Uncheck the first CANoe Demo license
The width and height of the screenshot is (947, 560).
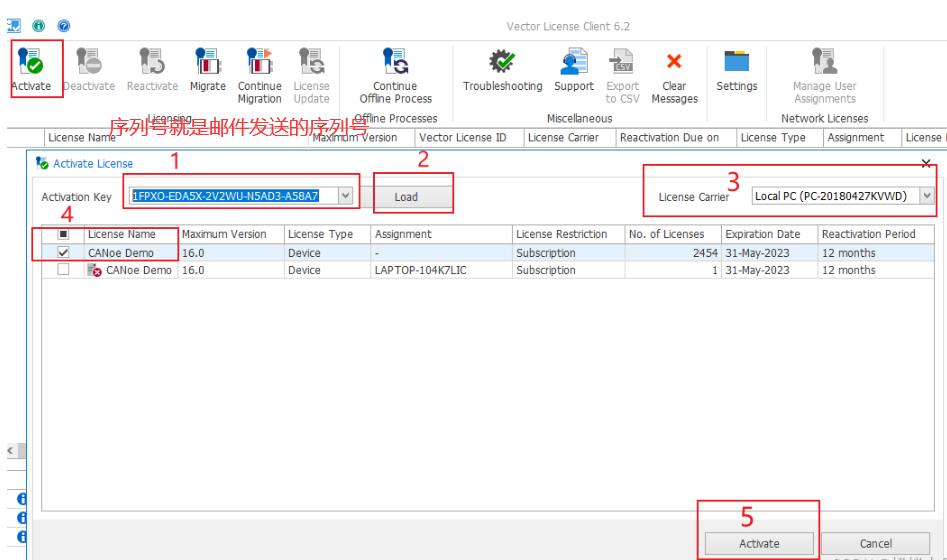63,252
